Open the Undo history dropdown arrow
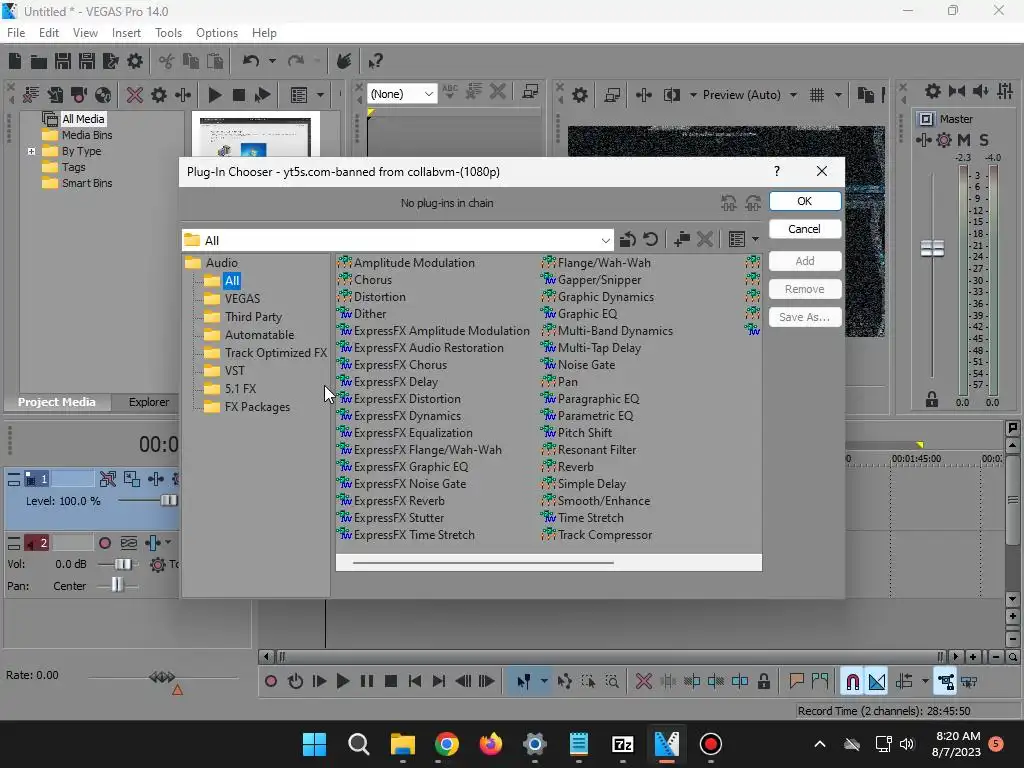The image size is (1024, 768). 272,61
